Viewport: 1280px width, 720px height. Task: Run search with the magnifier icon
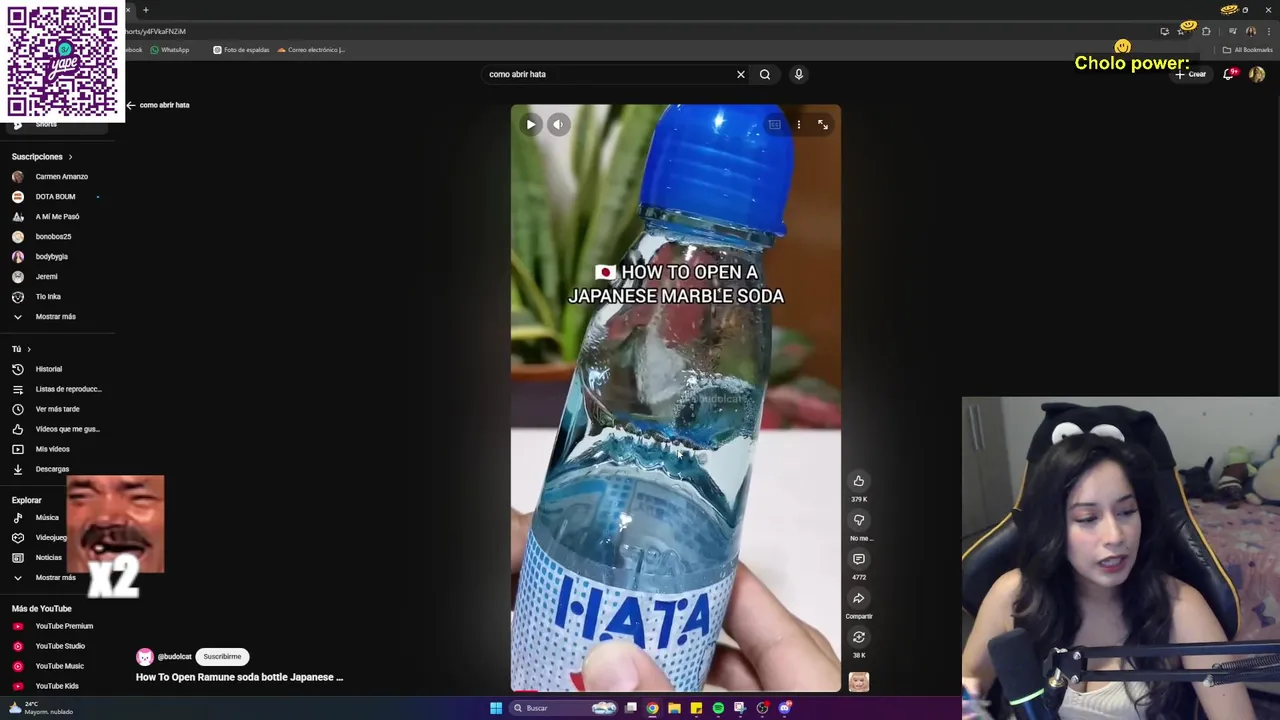pos(765,74)
